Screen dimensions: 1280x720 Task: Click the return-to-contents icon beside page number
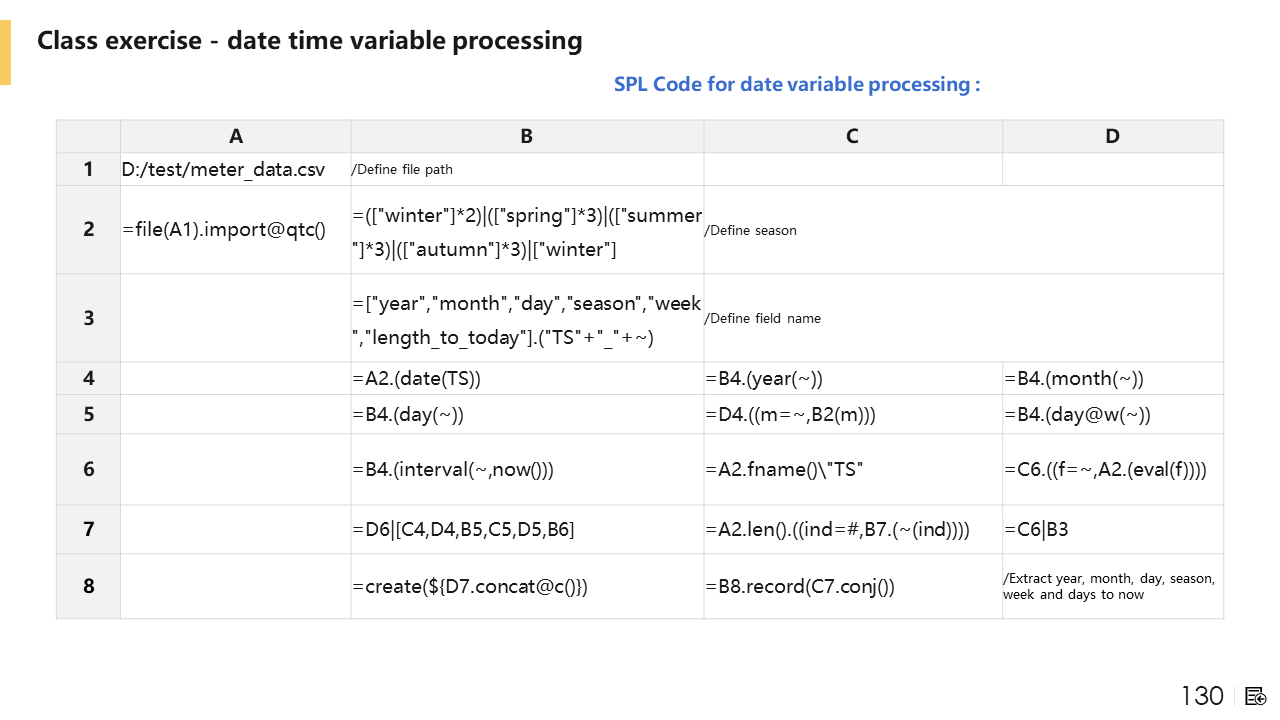tap(1256, 696)
